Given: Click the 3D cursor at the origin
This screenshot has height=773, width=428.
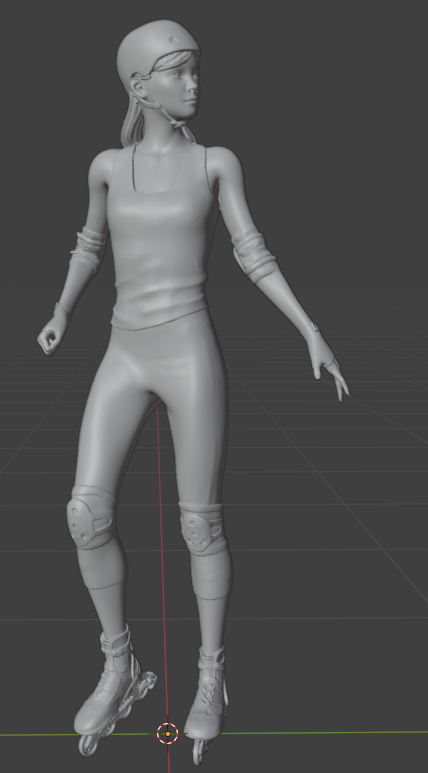Looking at the screenshot, I should [168, 734].
